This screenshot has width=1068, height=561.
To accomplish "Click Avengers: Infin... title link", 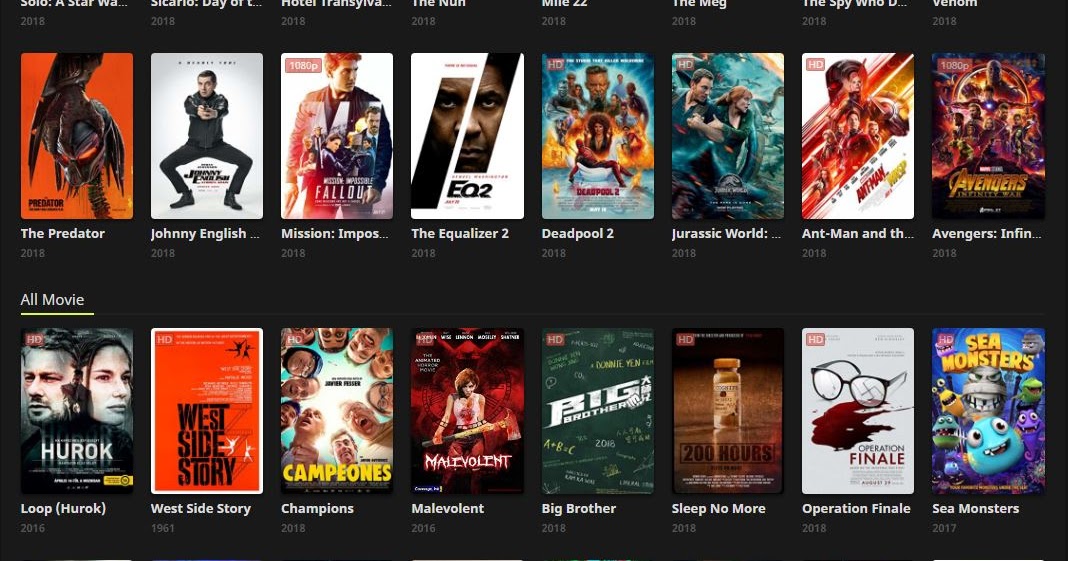I will point(986,234).
